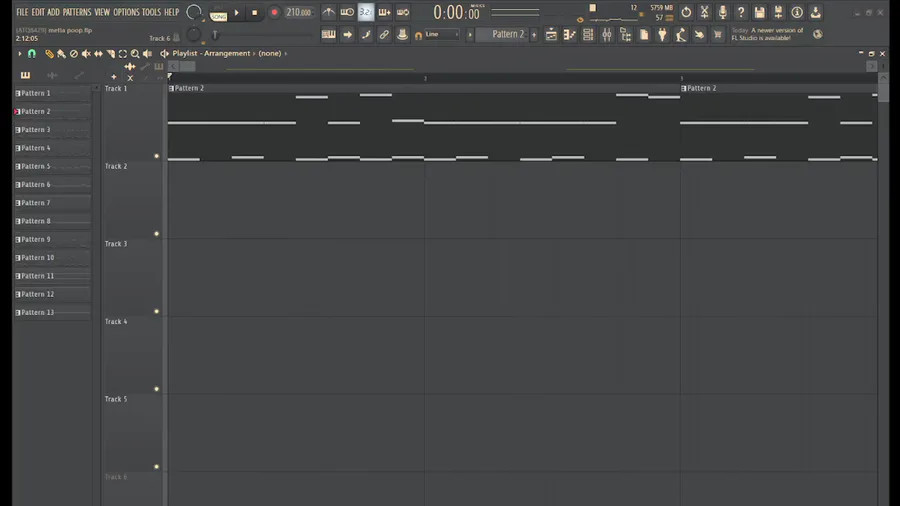900x506 pixels.
Task: Click the undo history icon
Action: click(x=686, y=12)
